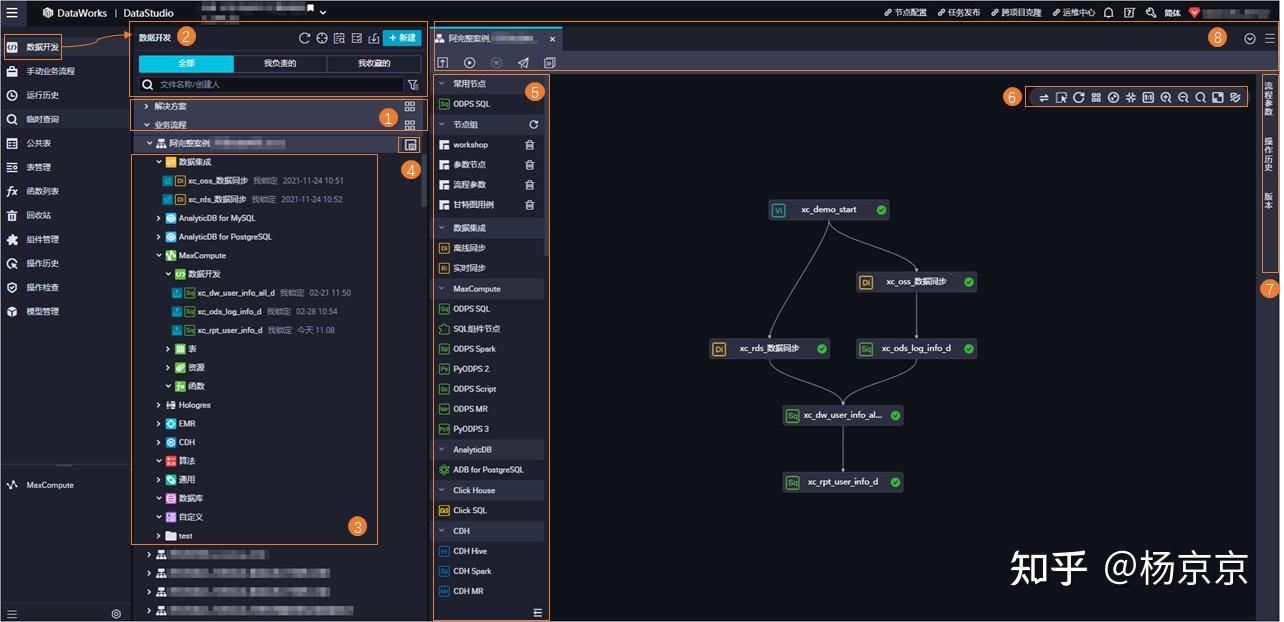Delete the workshop node group via trash icon
Viewport: 1284px width, 622px height.
click(x=530, y=145)
